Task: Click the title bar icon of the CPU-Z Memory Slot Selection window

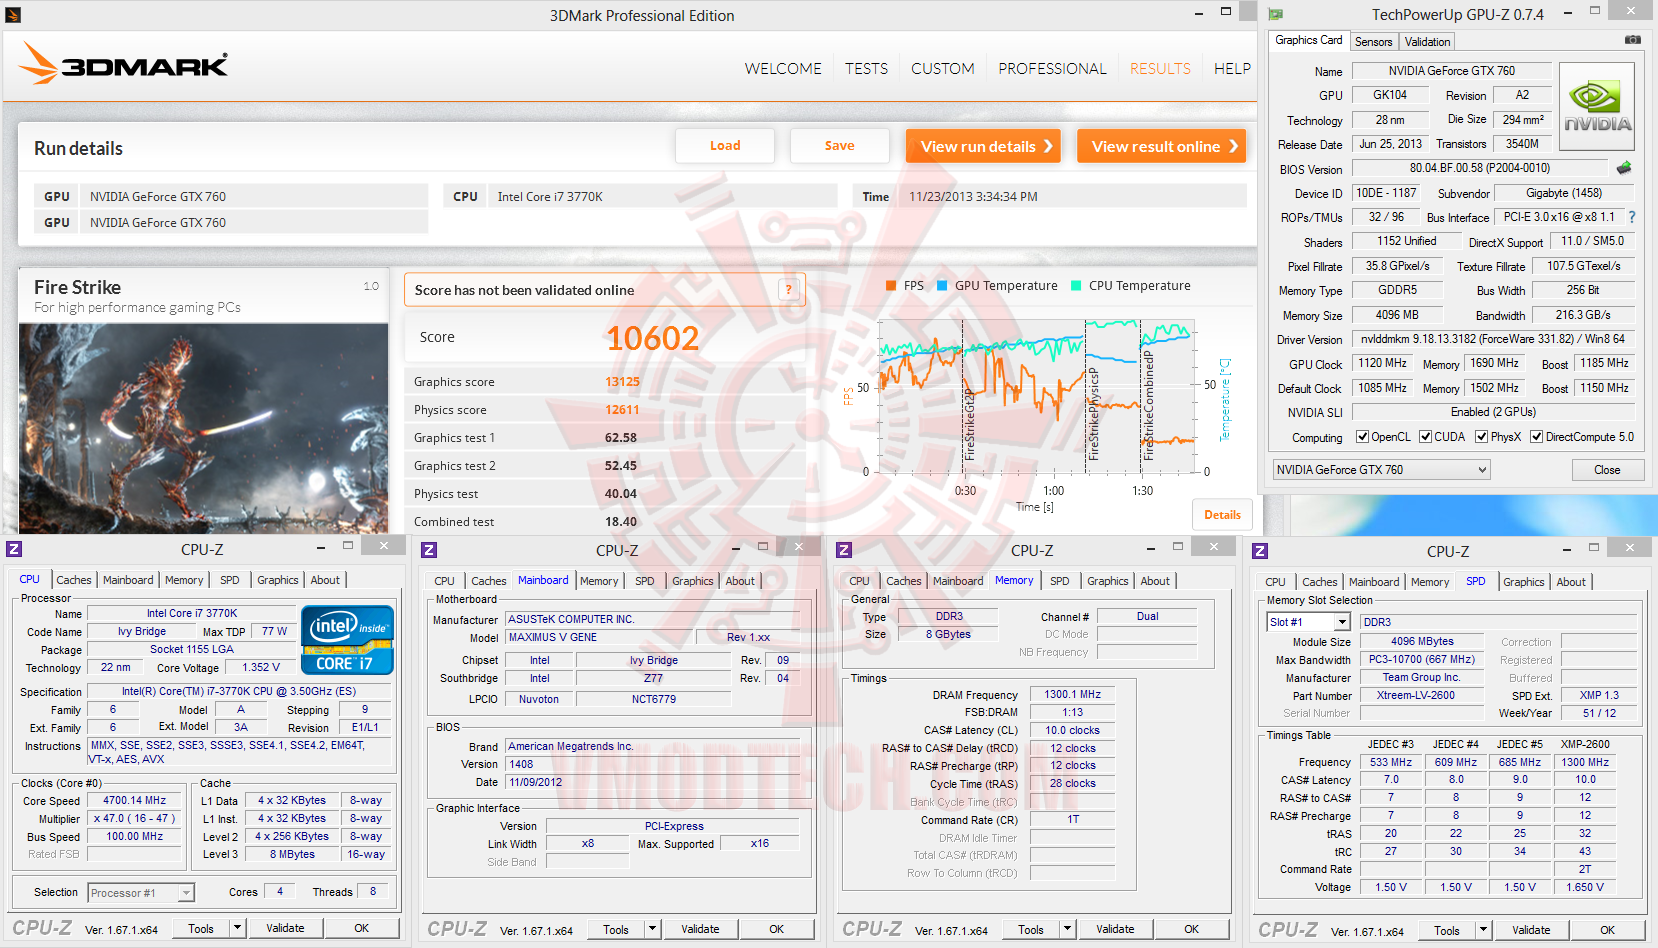Action: [x=1260, y=551]
